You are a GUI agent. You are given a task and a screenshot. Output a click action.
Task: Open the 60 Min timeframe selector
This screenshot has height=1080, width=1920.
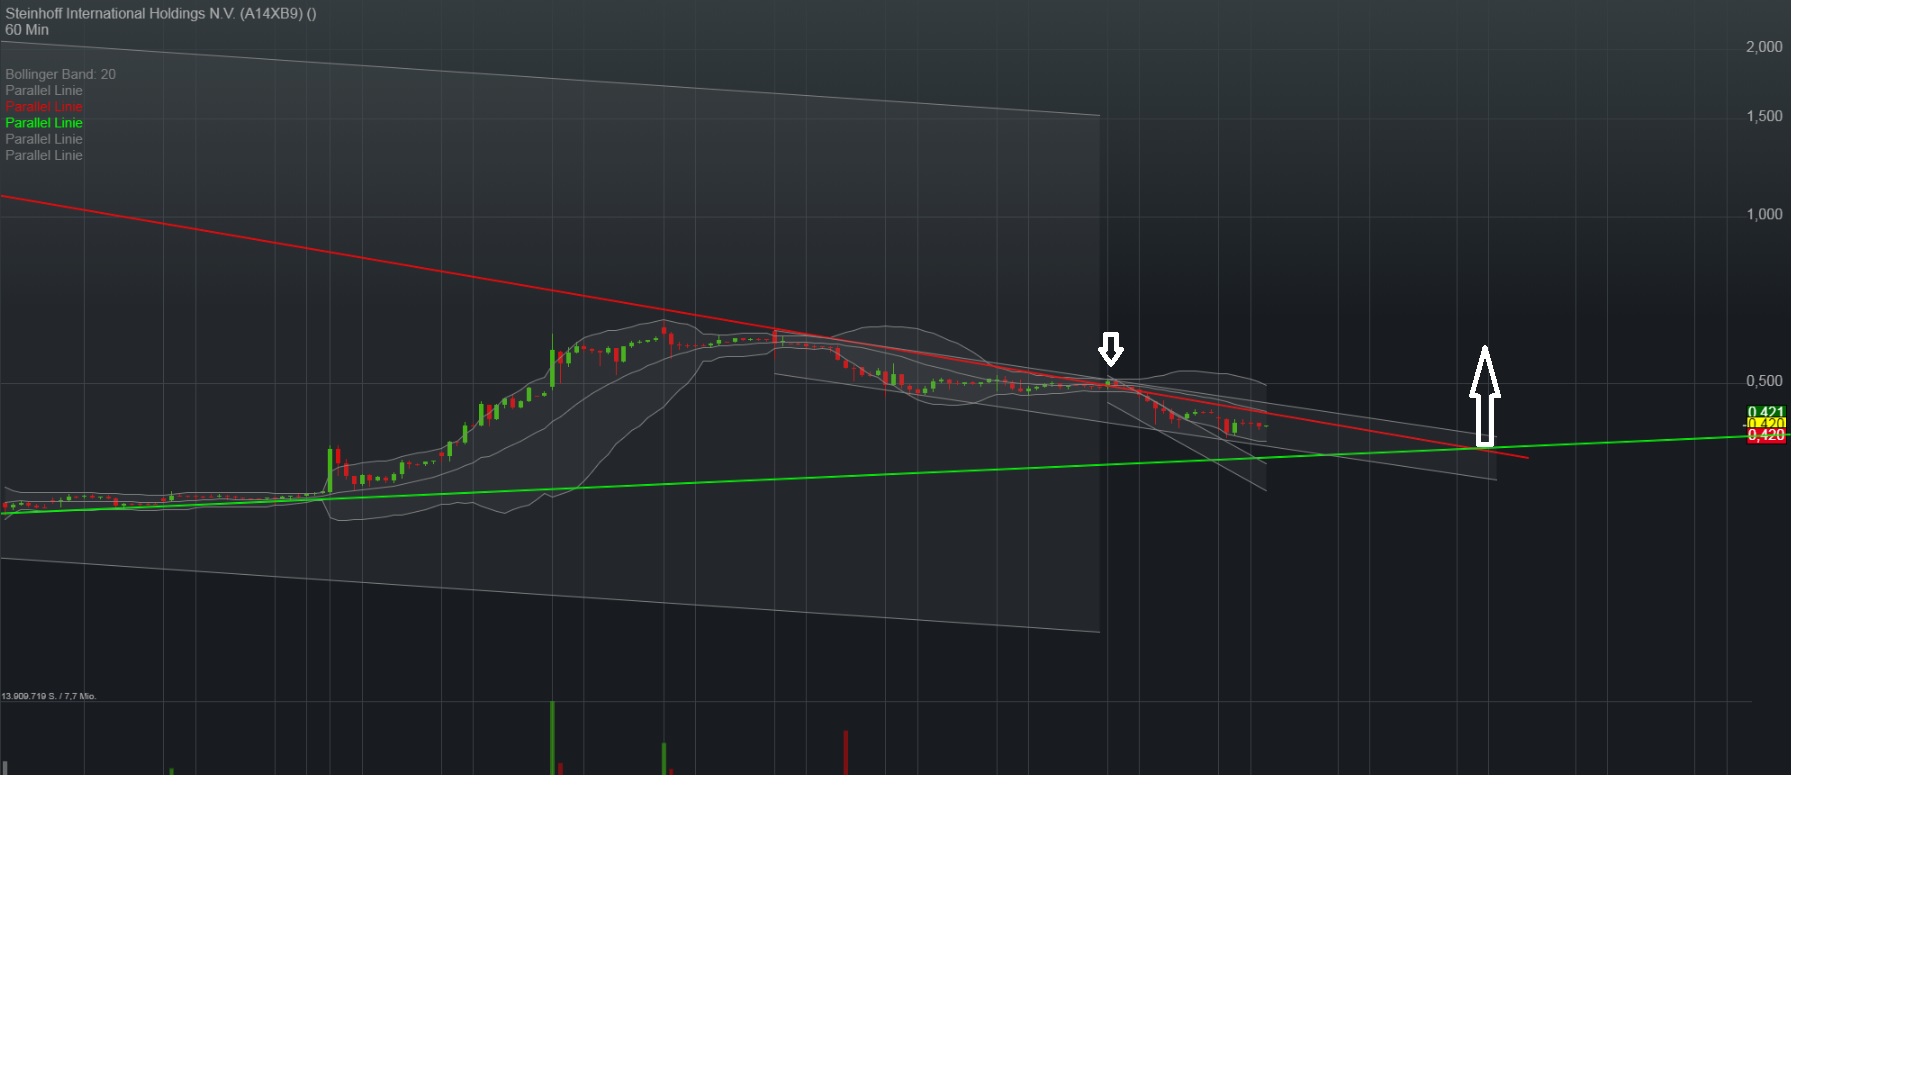coord(27,30)
